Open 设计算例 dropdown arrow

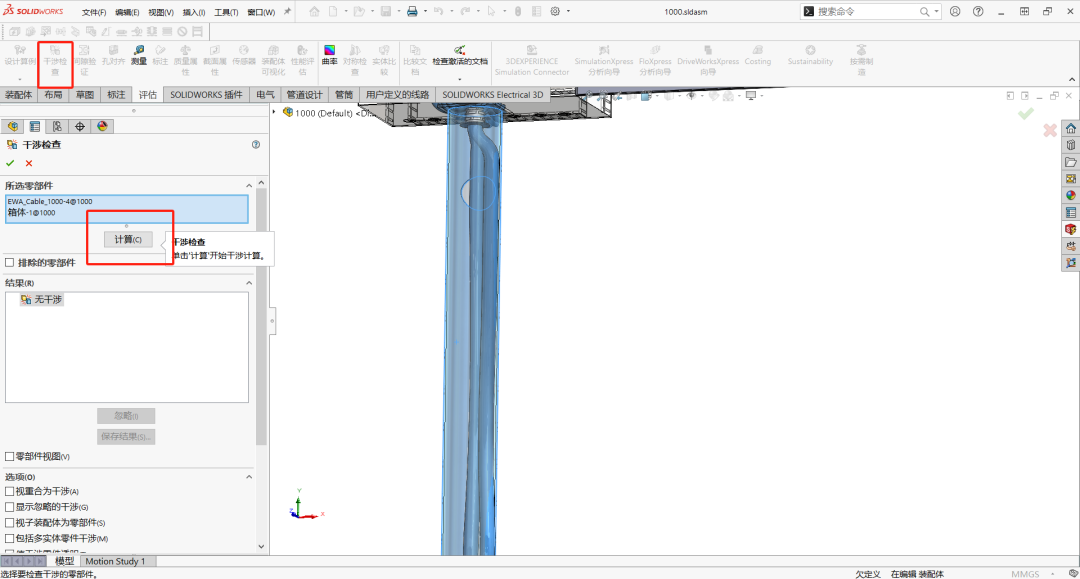tap(20, 80)
